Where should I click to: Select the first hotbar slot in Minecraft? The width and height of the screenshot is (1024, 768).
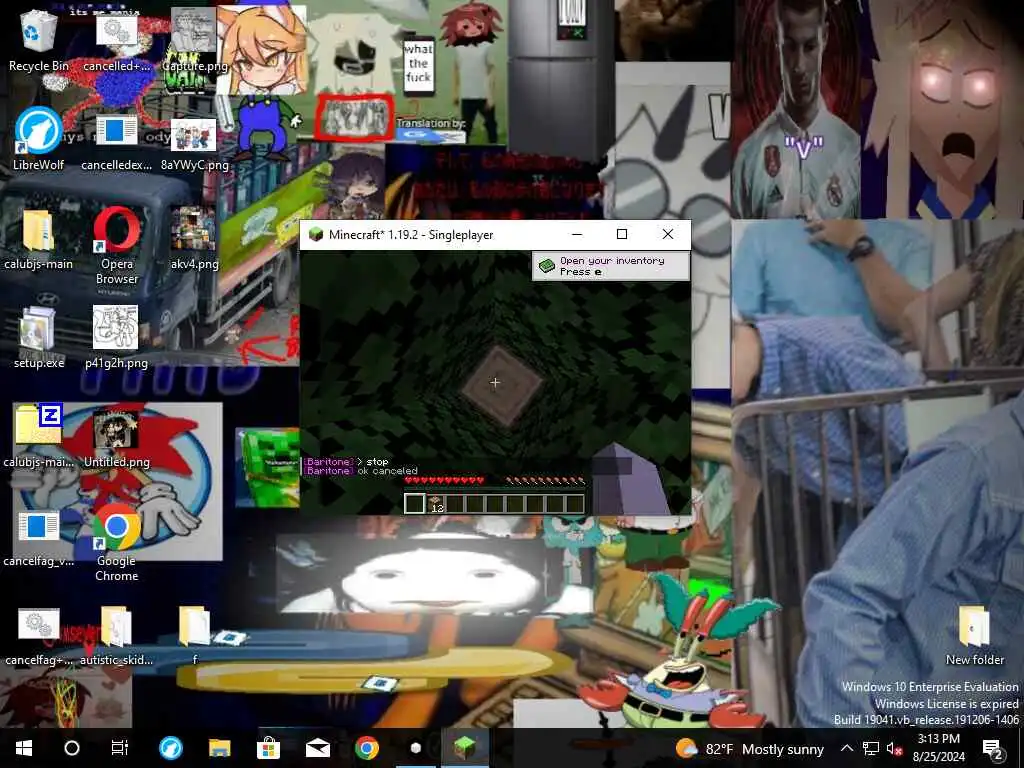point(415,504)
